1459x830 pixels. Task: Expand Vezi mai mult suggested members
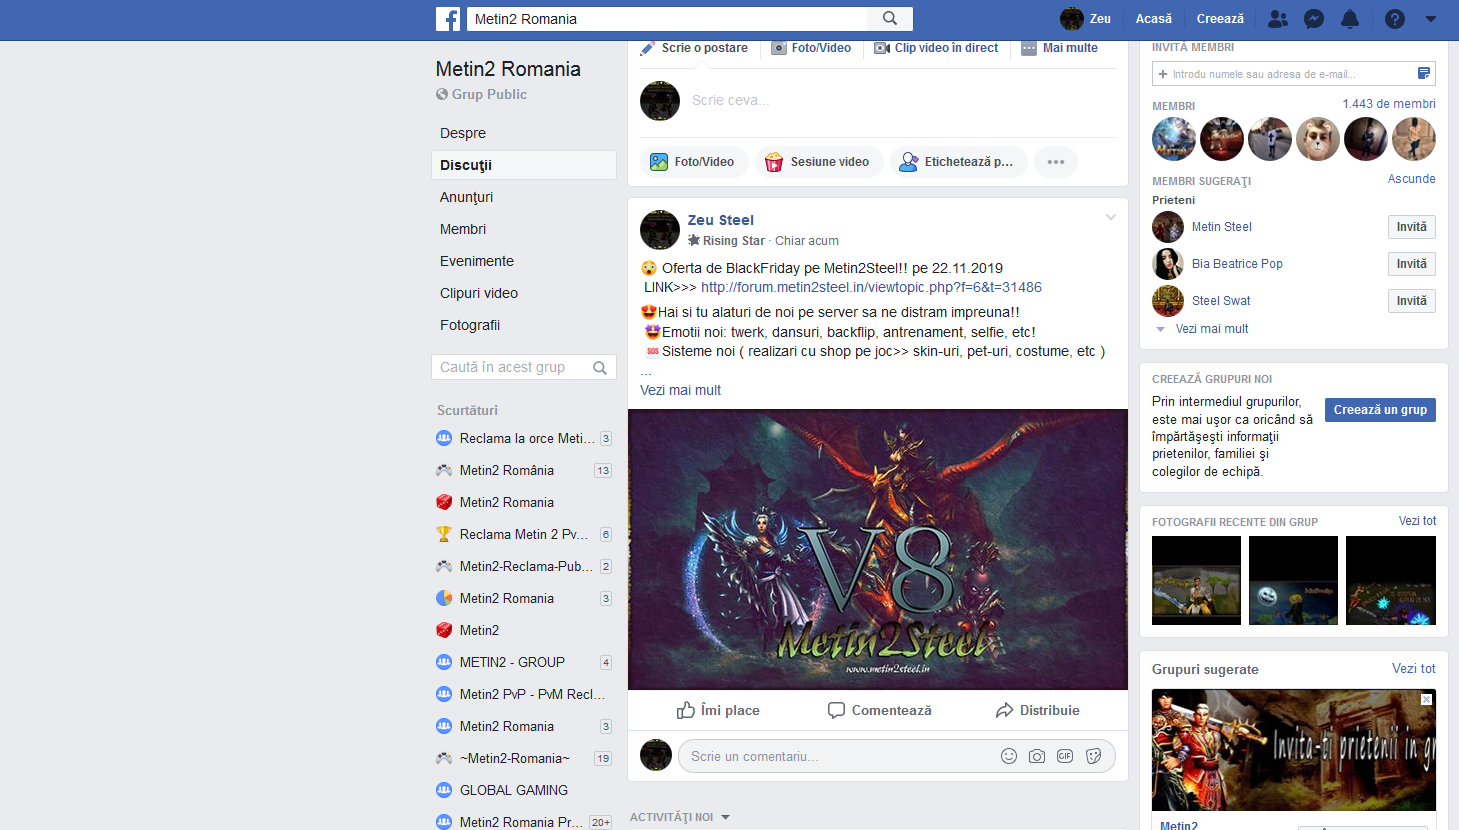click(x=1212, y=329)
